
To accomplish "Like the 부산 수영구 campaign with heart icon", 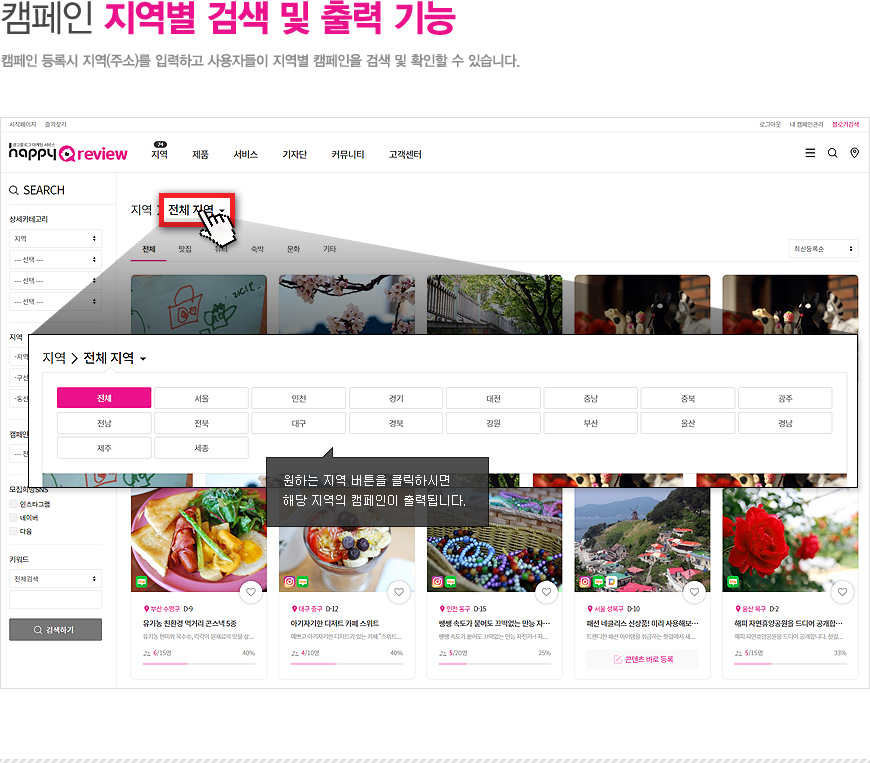I will [x=251, y=592].
